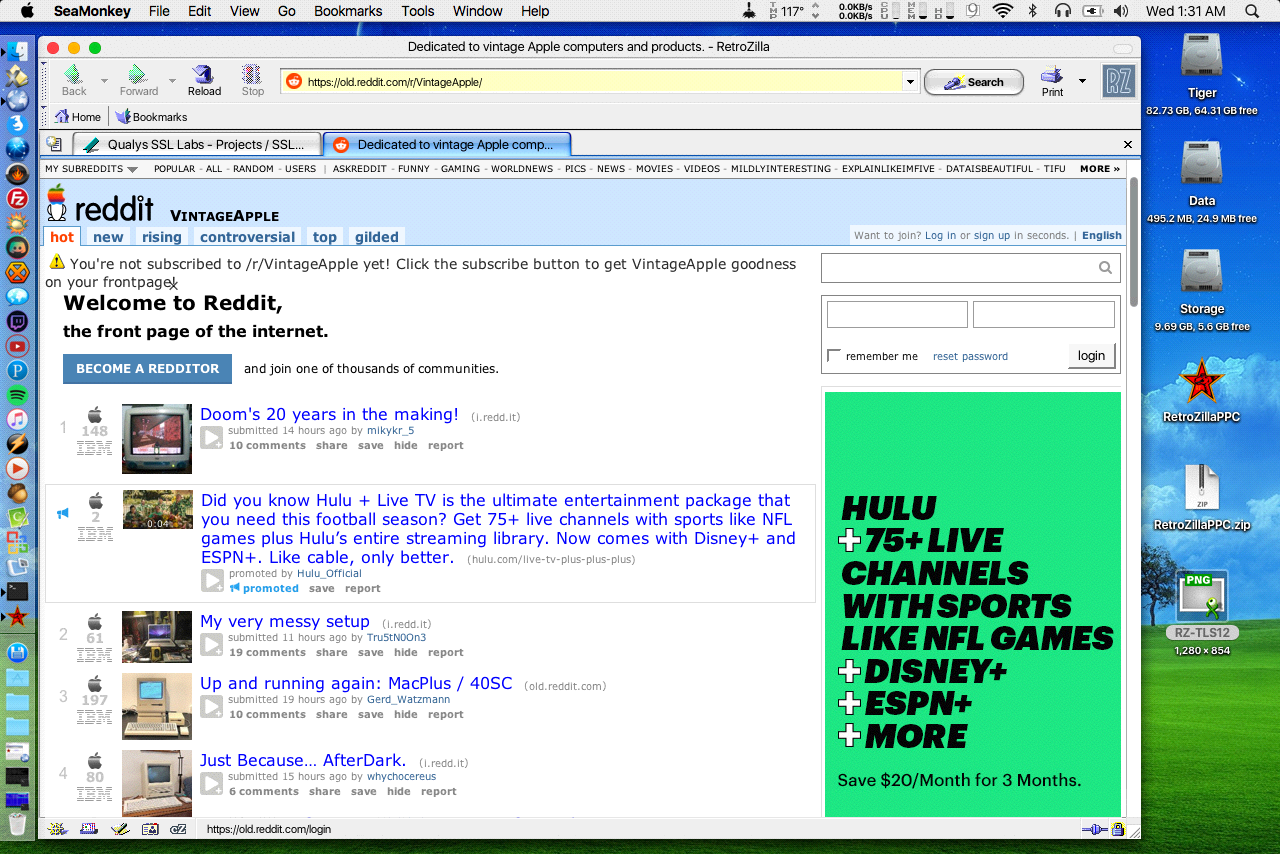Image resolution: width=1280 pixels, height=854 pixels.
Task: Open the FileZilla icon in the Dock
Action: click(17, 198)
